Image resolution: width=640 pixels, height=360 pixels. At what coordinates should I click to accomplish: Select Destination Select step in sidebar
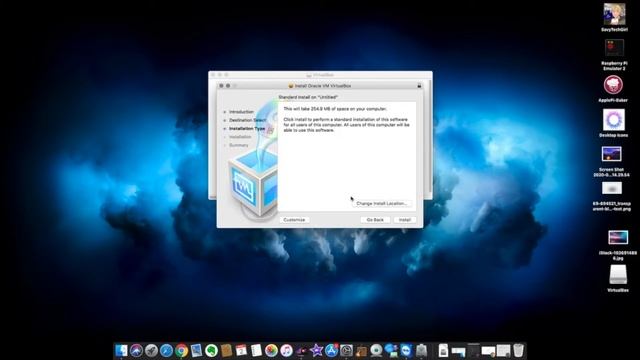click(247, 120)
